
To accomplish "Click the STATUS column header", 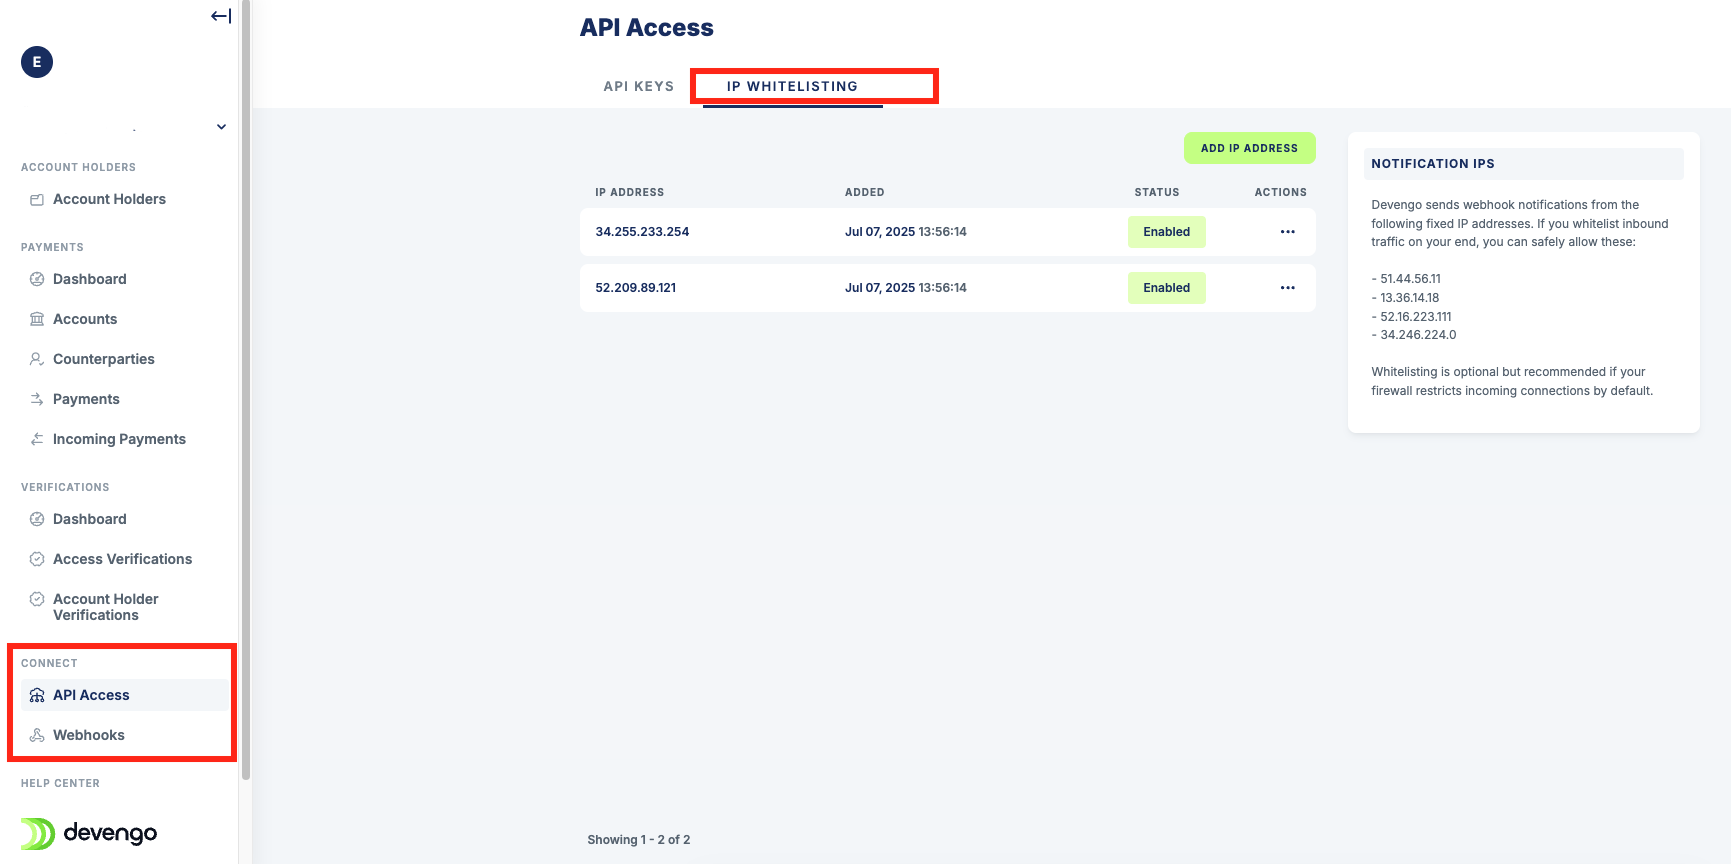I will pos(1157,192).
